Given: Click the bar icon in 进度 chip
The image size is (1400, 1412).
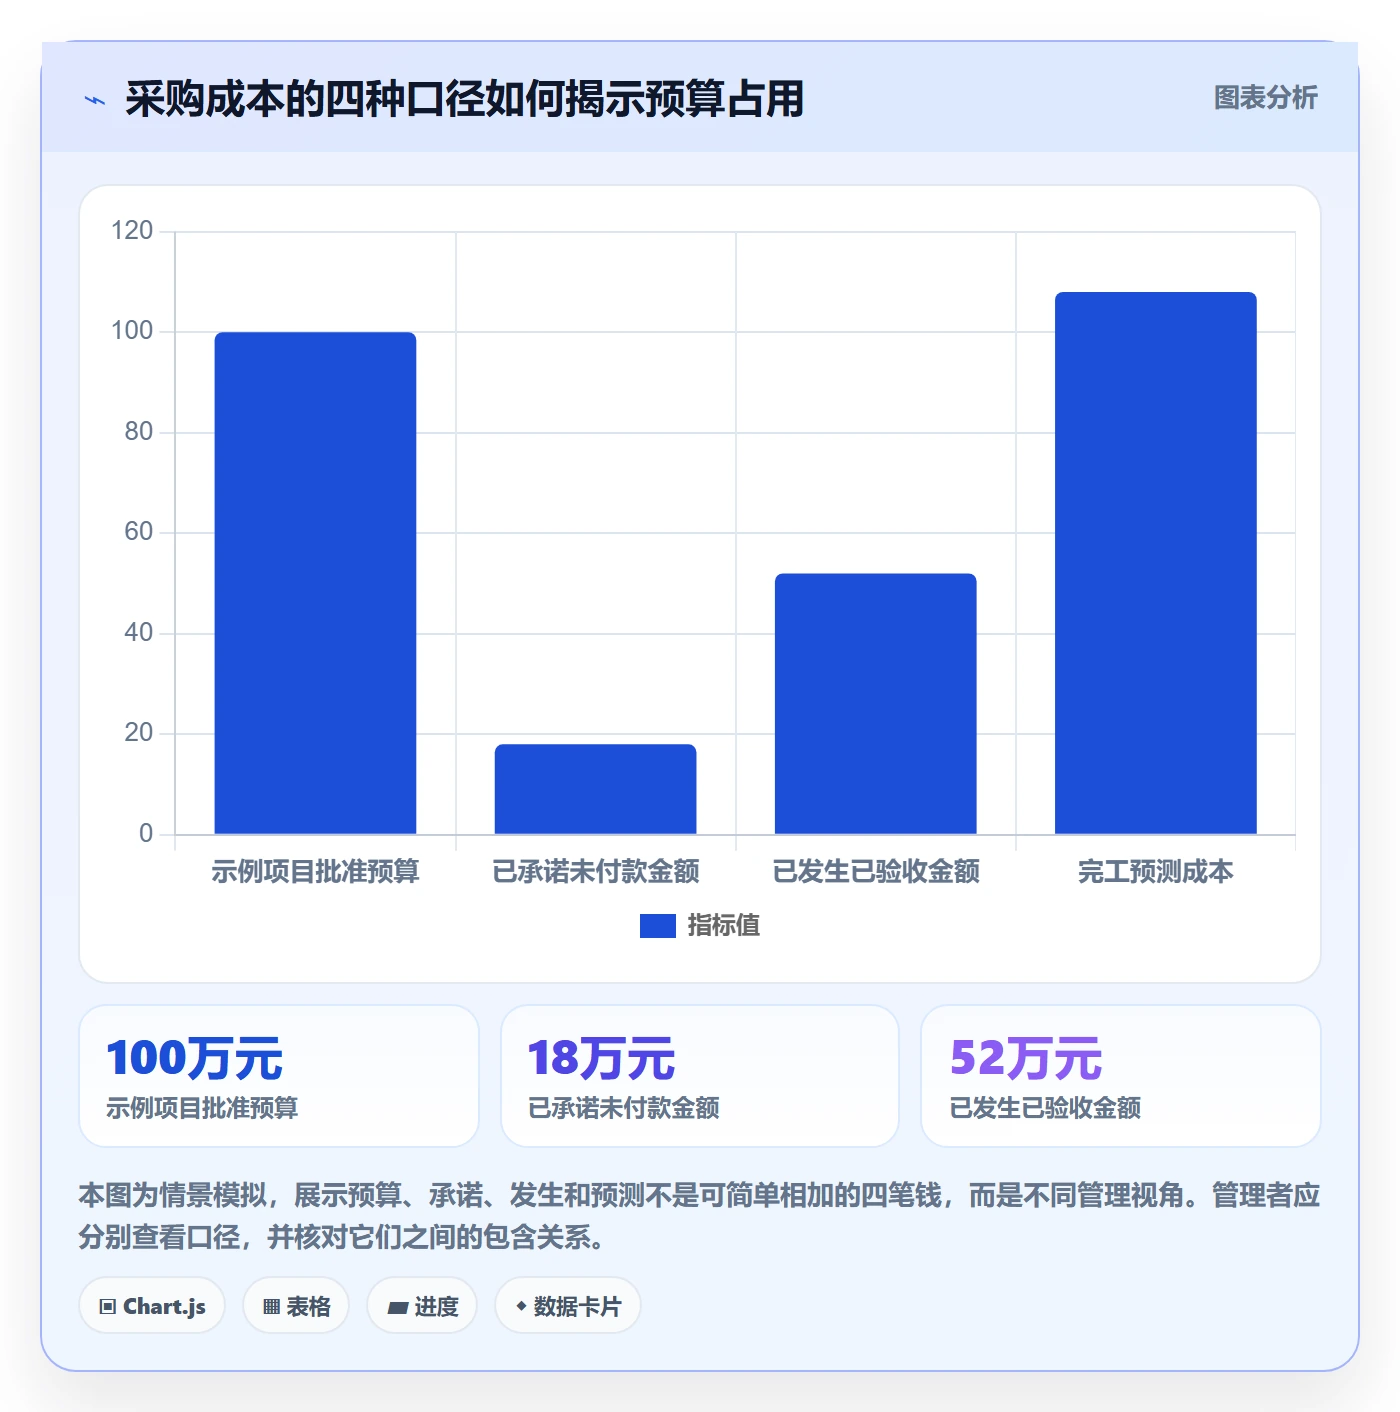Looking at the screenshot, I should coord(397,1308).
